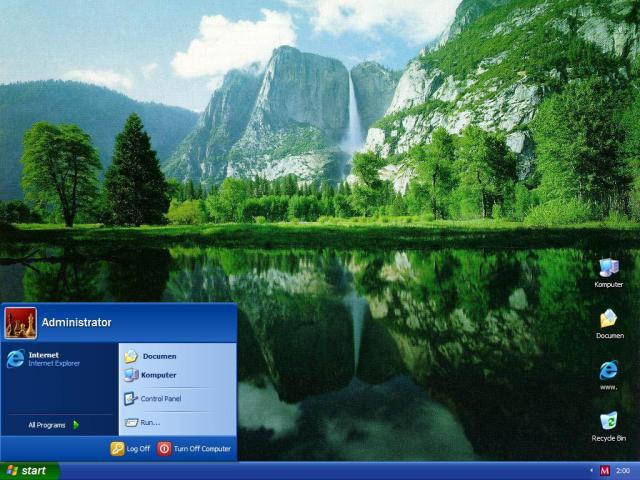Image resolution: width=640 pixels, height=480 pixels.
Task: Click the Administrator user name text
Action: 76,322
